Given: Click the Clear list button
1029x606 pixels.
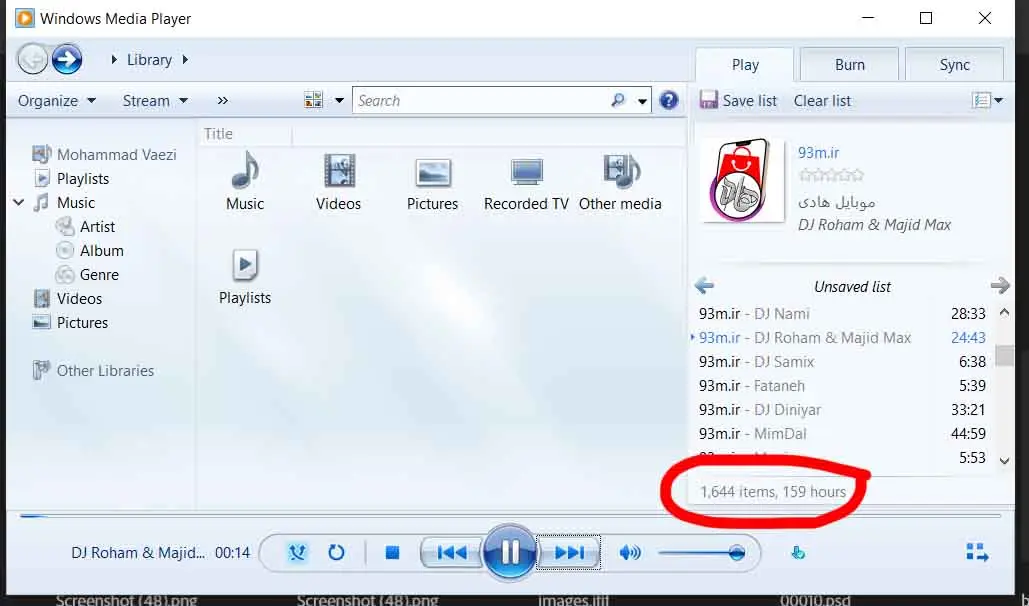Looking at the screenshot, I should tap(822, 100).
